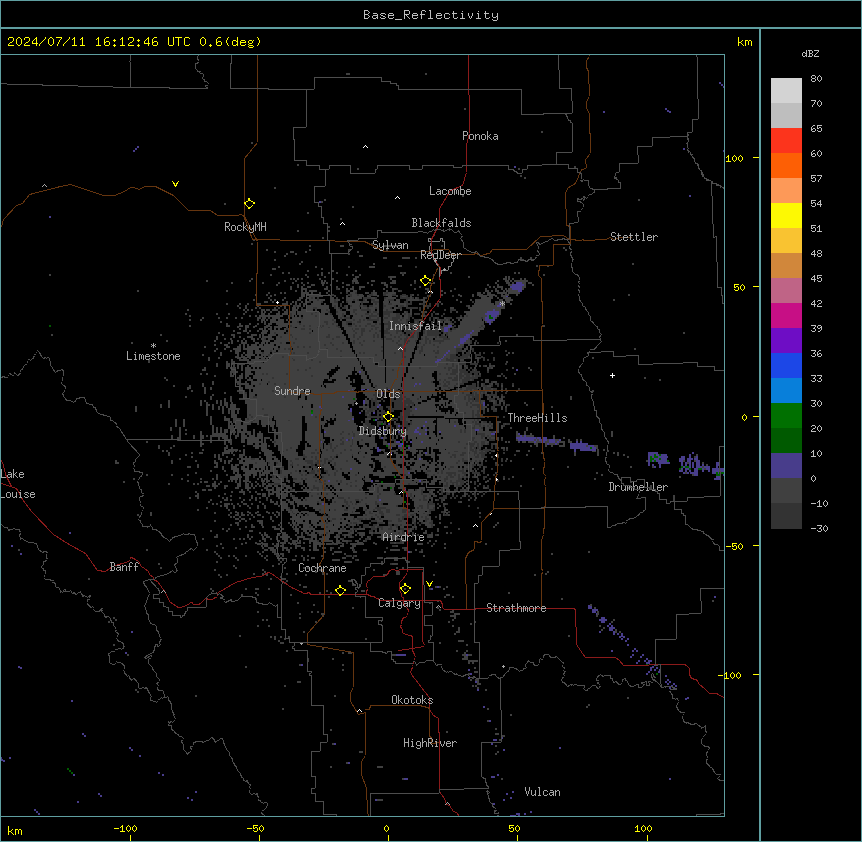The width and height of the screenshot is (862, 842).
Task: Click the -50 tick on the right vertical axis
Action: click(x=734, y=546)
